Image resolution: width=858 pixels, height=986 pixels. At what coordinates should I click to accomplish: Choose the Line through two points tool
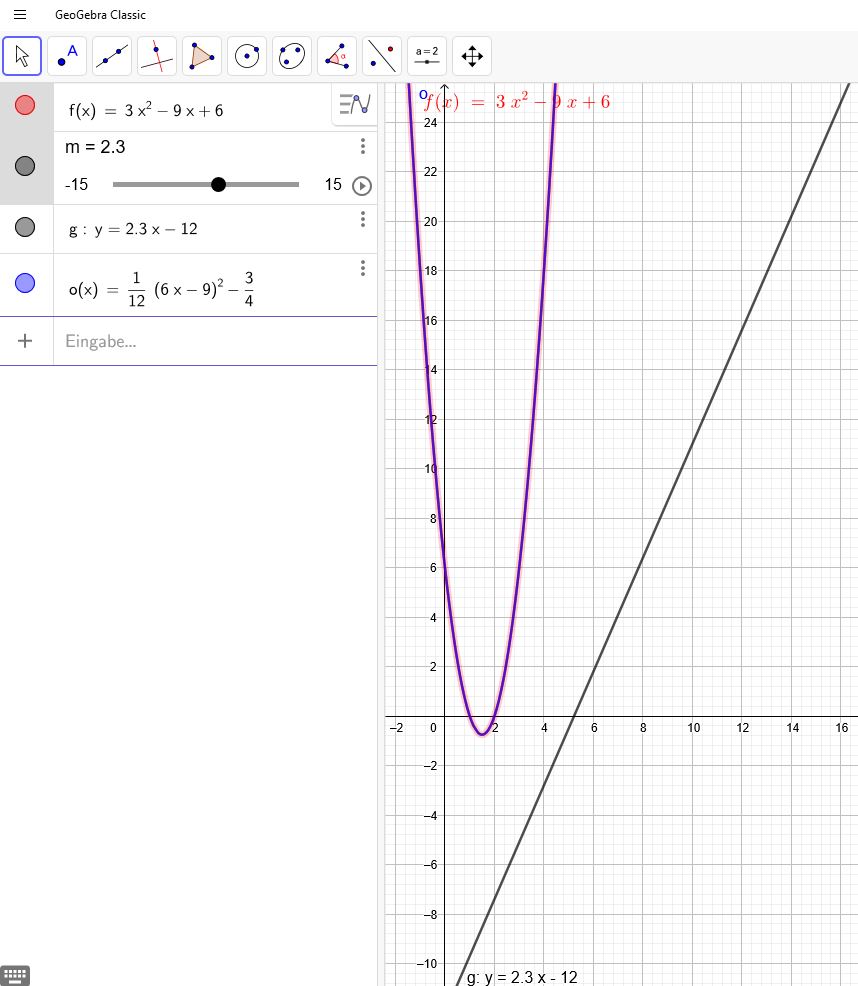[112, 56]
